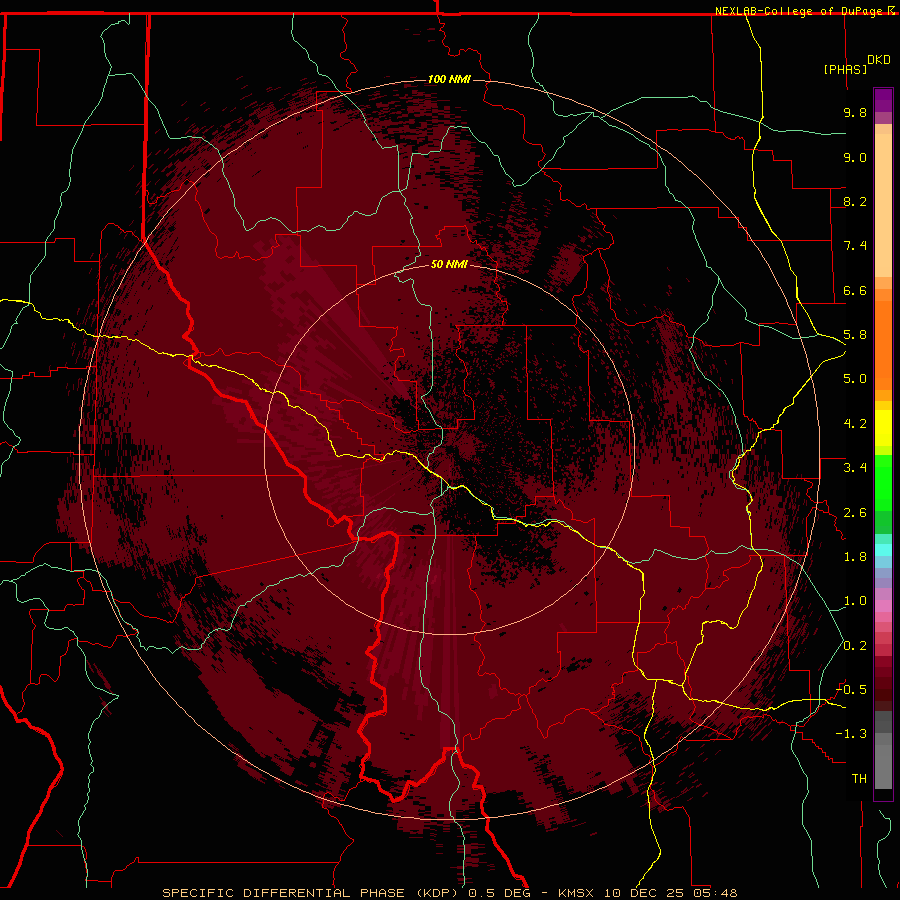
Task: Click the 4.2 scale value
Action: click(x=855, y=424)
